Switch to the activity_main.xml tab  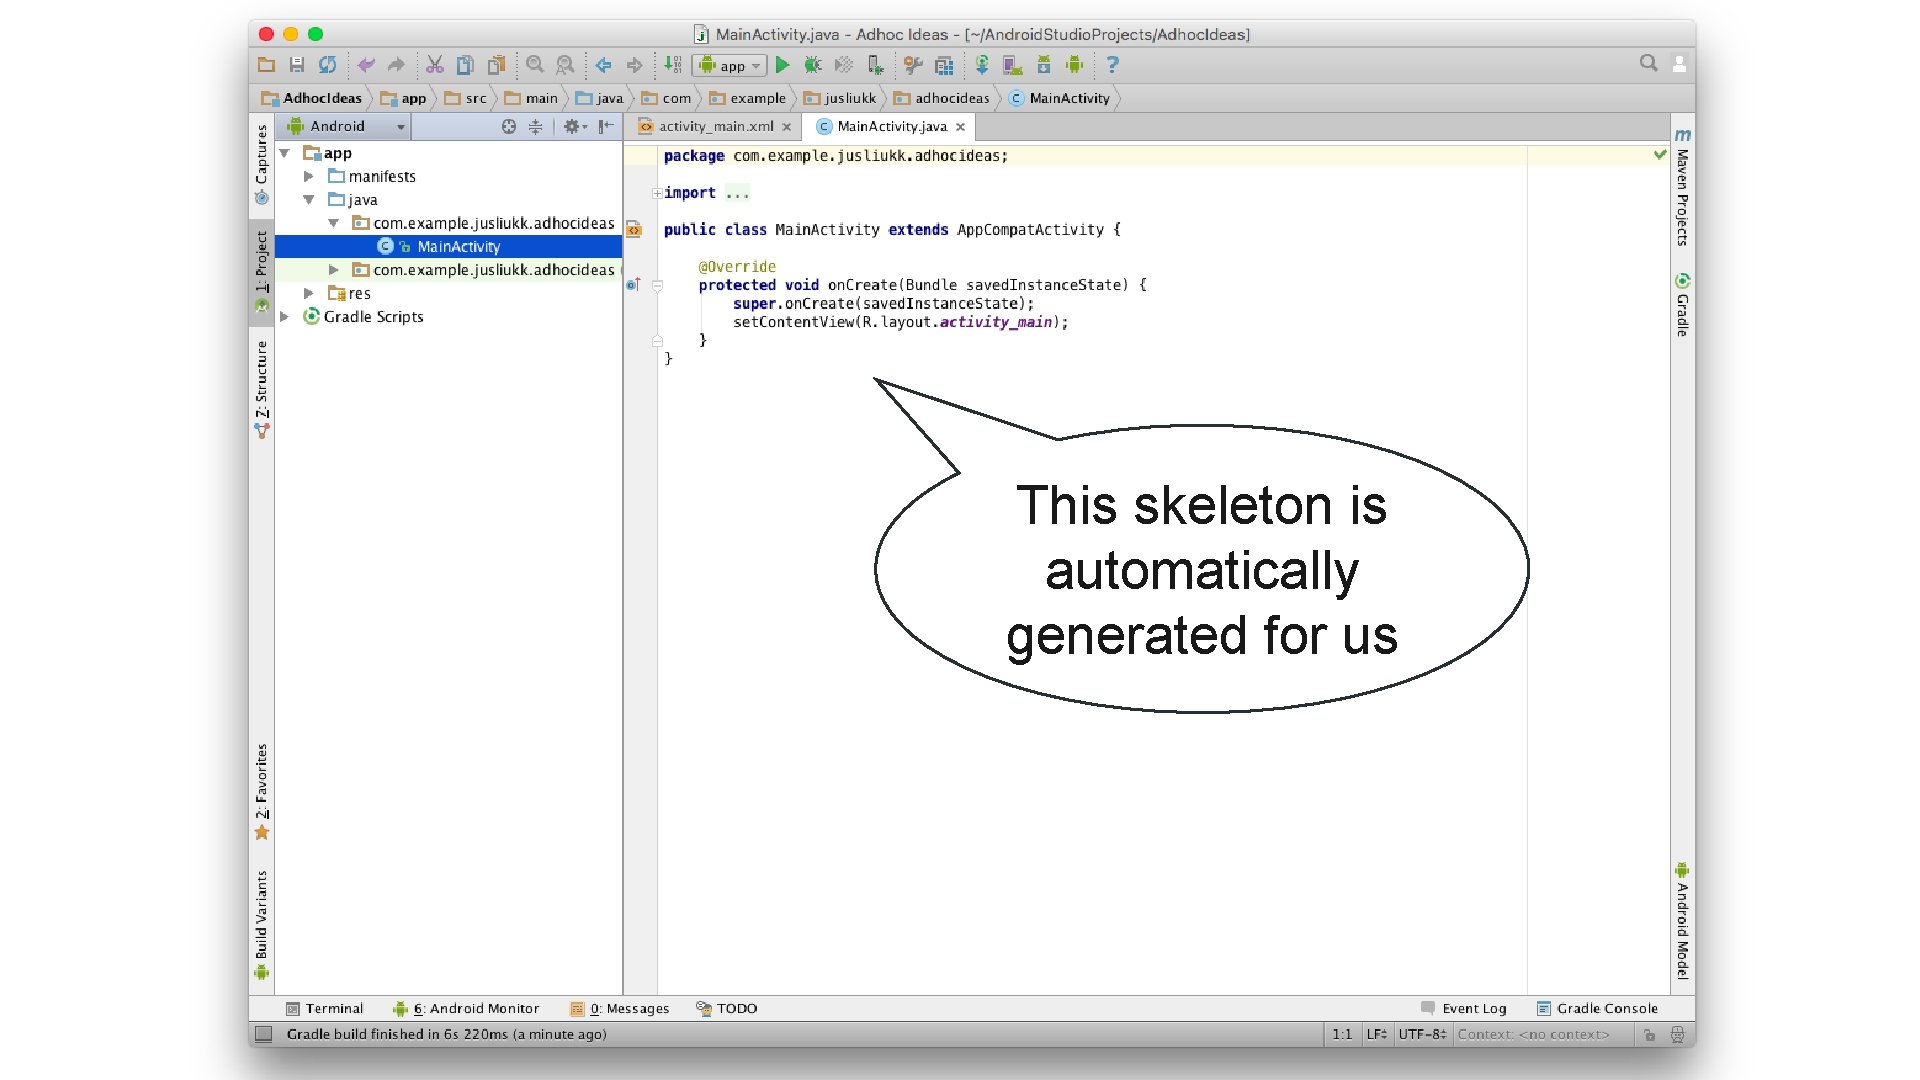(715, 126)
